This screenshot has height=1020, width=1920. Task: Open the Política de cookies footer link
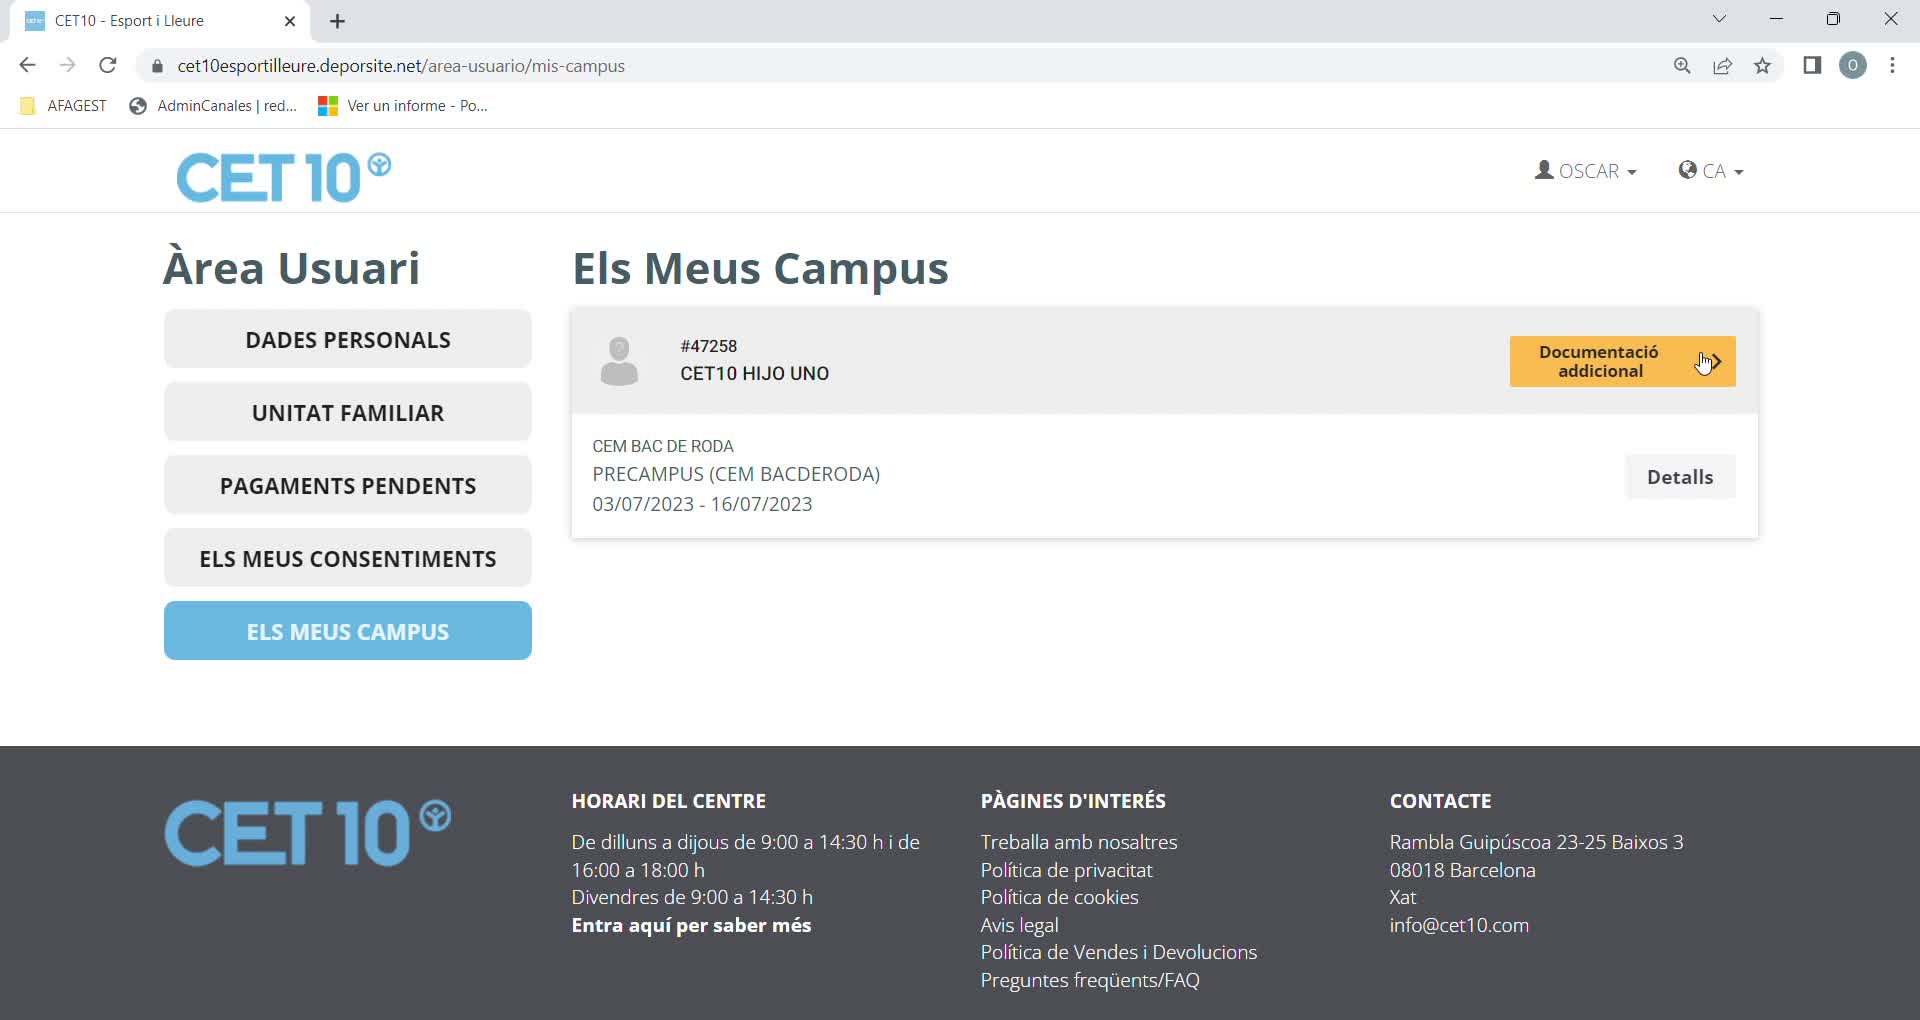coord(1059,897)
